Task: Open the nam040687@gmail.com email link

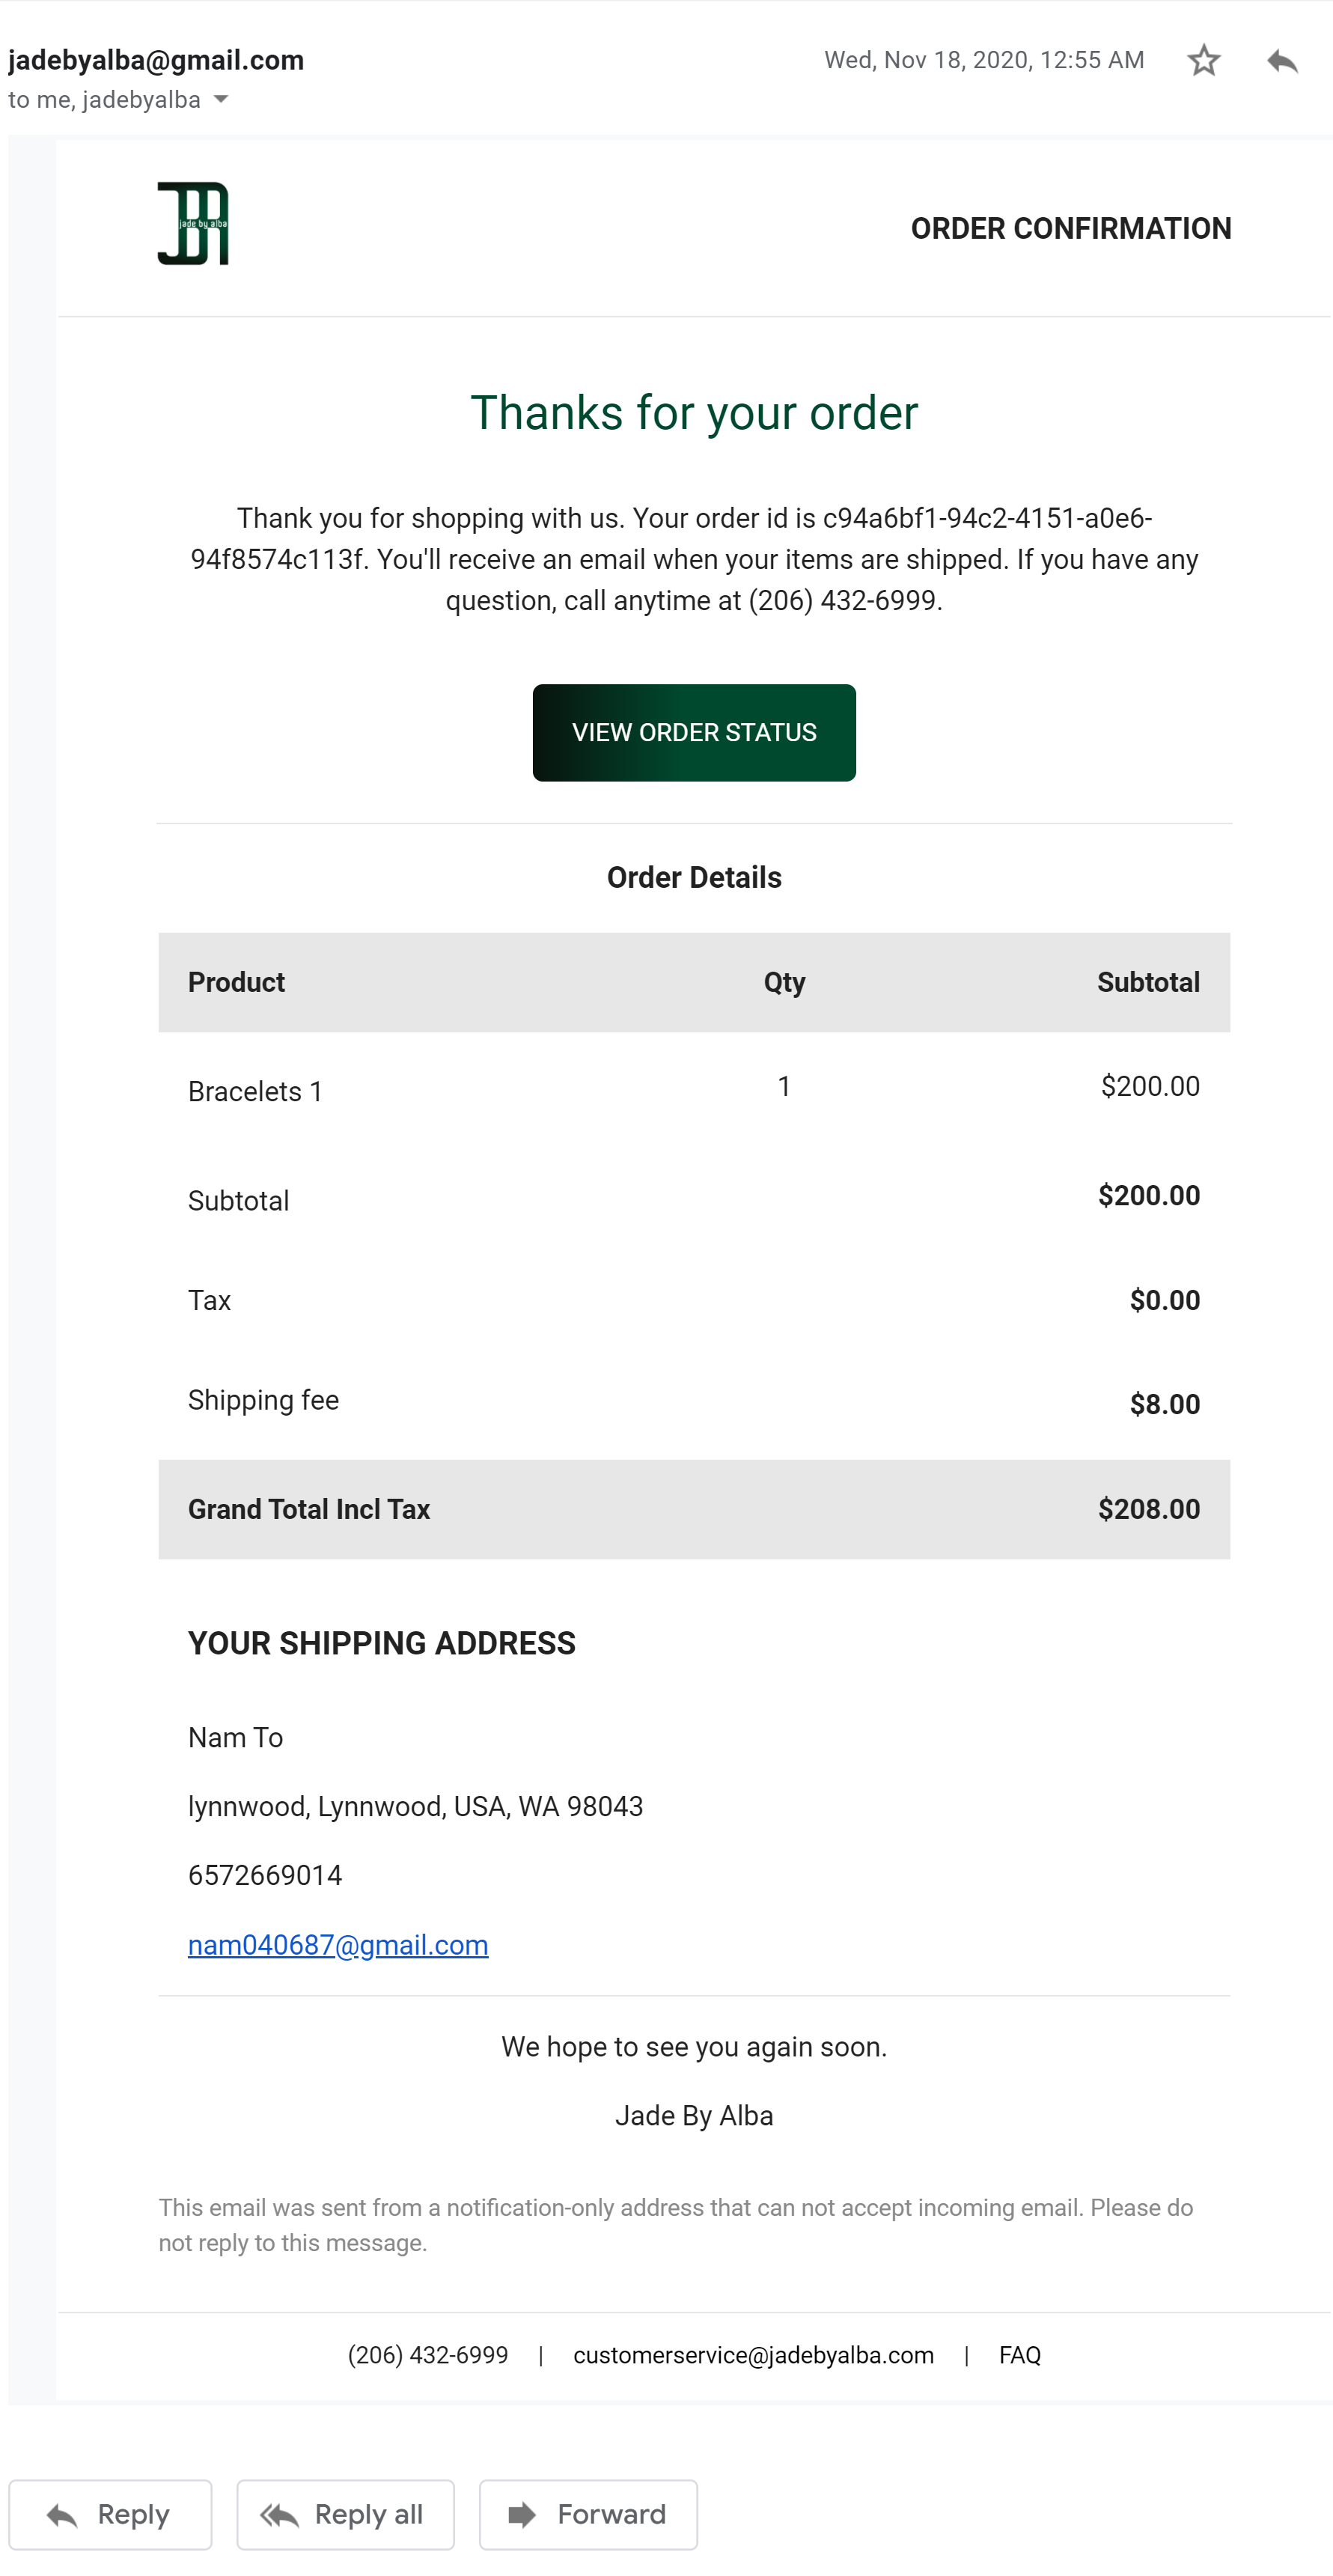Action: (x=338, y=1944)
